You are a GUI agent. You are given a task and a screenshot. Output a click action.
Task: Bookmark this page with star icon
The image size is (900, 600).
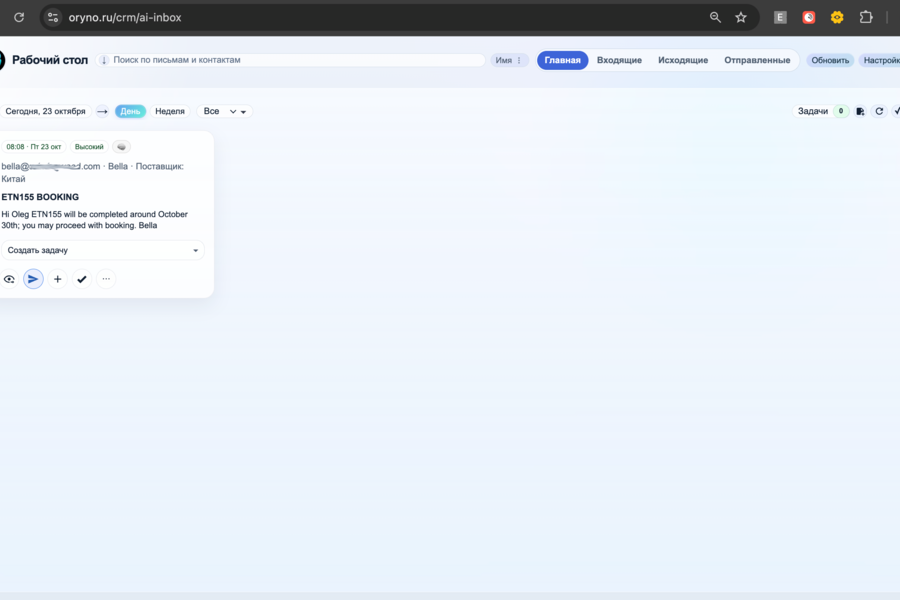point(741,17)
